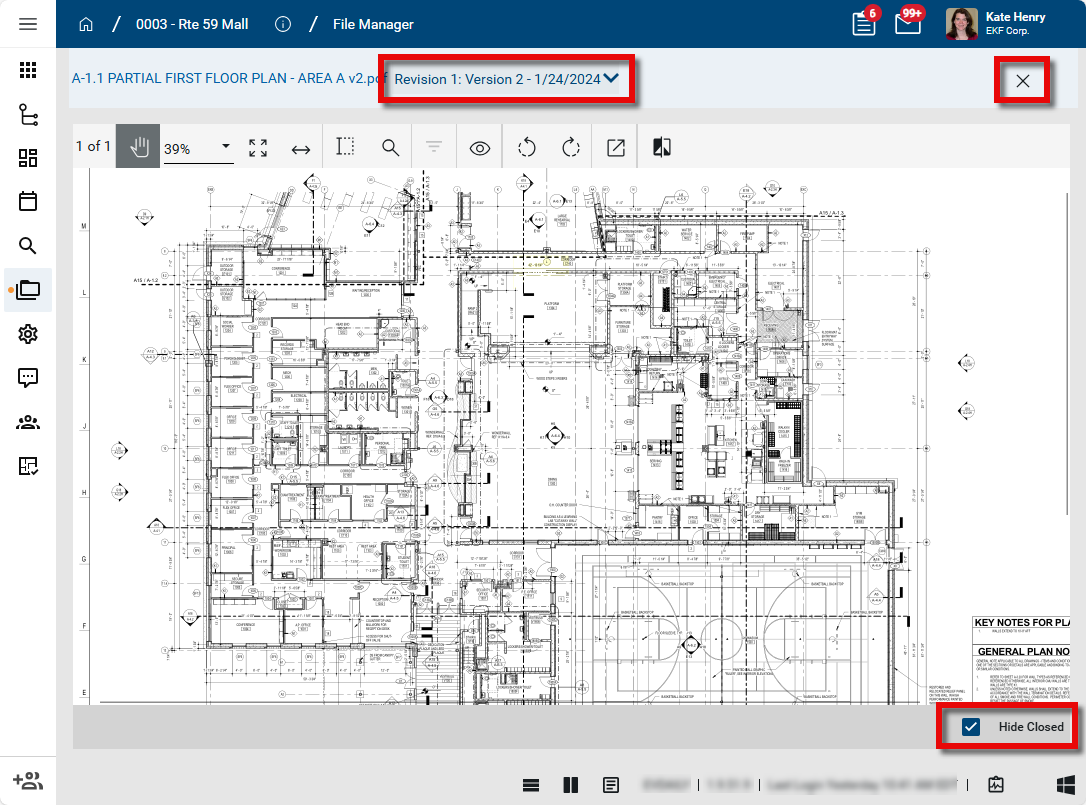Uncheck the Hide Closed checkbox
Image resolution: width=1086 pixels, height=805 pixels.
tap(971, 727)
